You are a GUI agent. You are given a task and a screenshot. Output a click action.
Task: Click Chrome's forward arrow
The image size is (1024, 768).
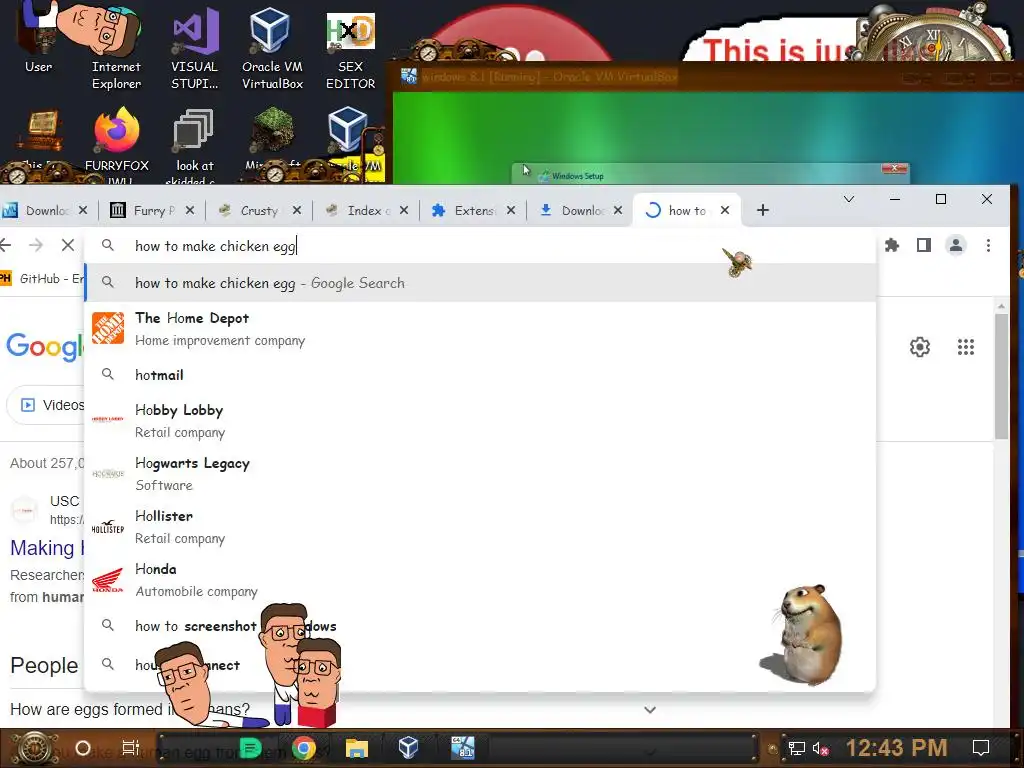pyautogui.click(x=37, y=246)
